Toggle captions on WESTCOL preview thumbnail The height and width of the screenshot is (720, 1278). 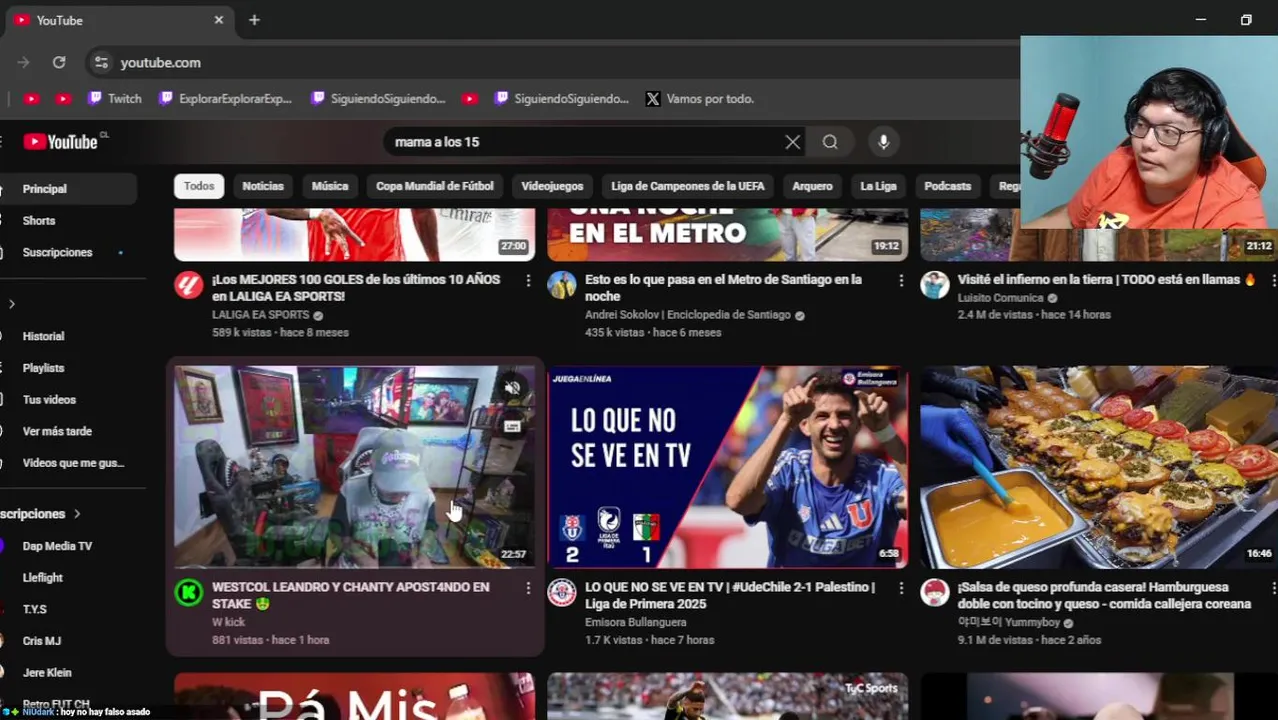coord(512,426)
